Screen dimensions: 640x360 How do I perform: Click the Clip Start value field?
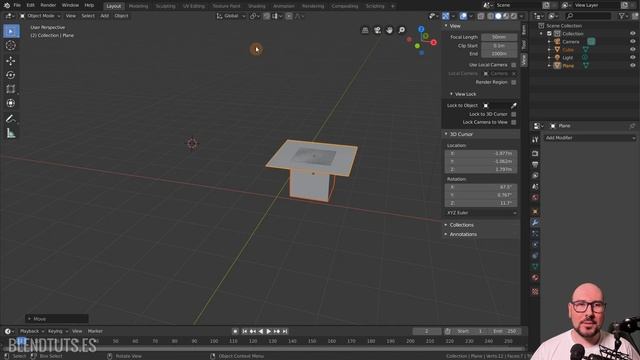(499, 46)
